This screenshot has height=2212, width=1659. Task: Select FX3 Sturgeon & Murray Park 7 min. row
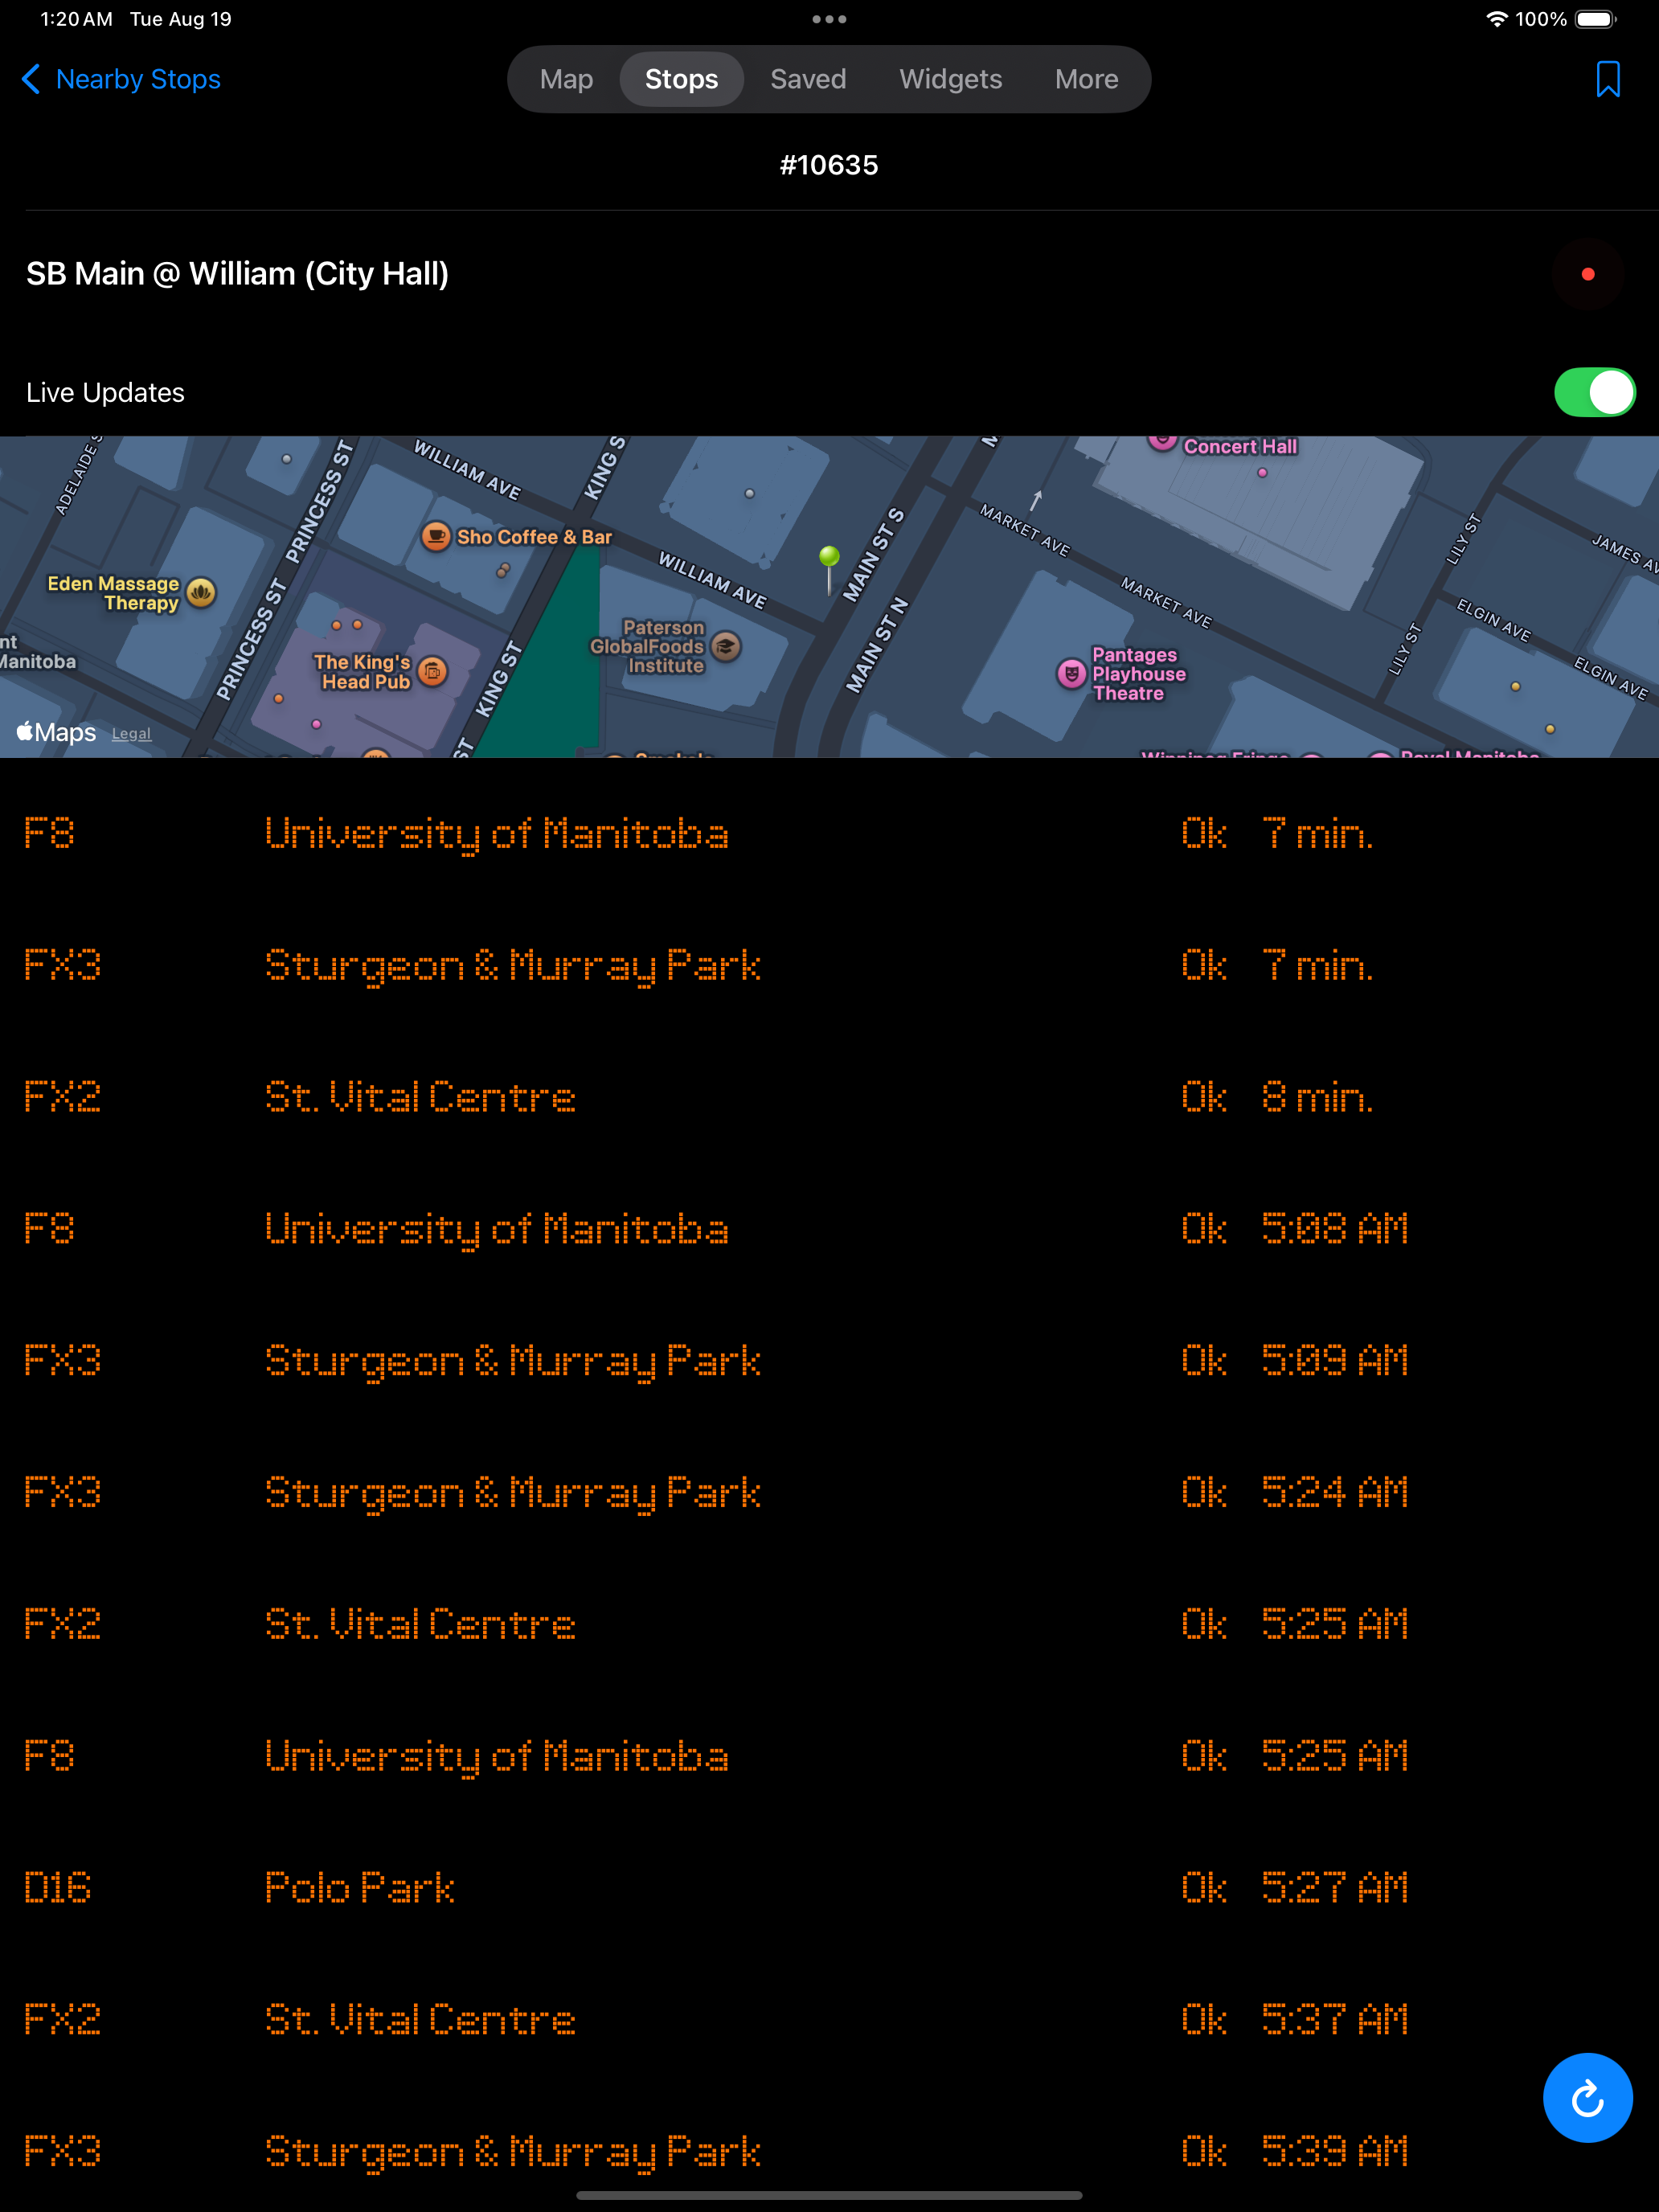[x=829, y=965]
